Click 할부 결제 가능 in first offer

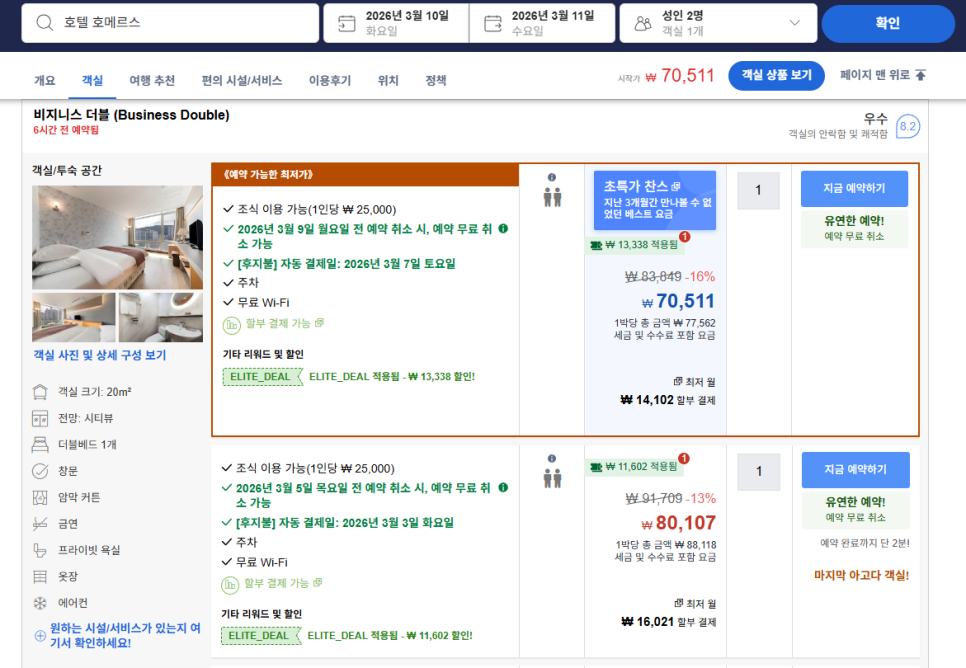(284, 323)
